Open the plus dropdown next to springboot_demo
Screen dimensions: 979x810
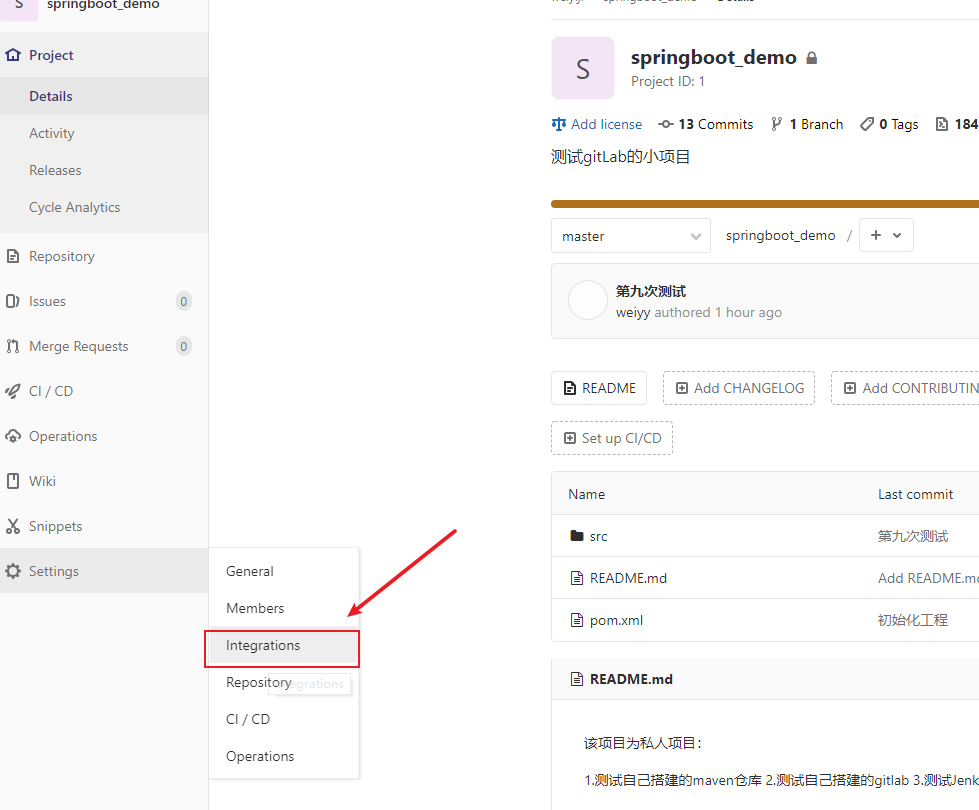[886, 235]
